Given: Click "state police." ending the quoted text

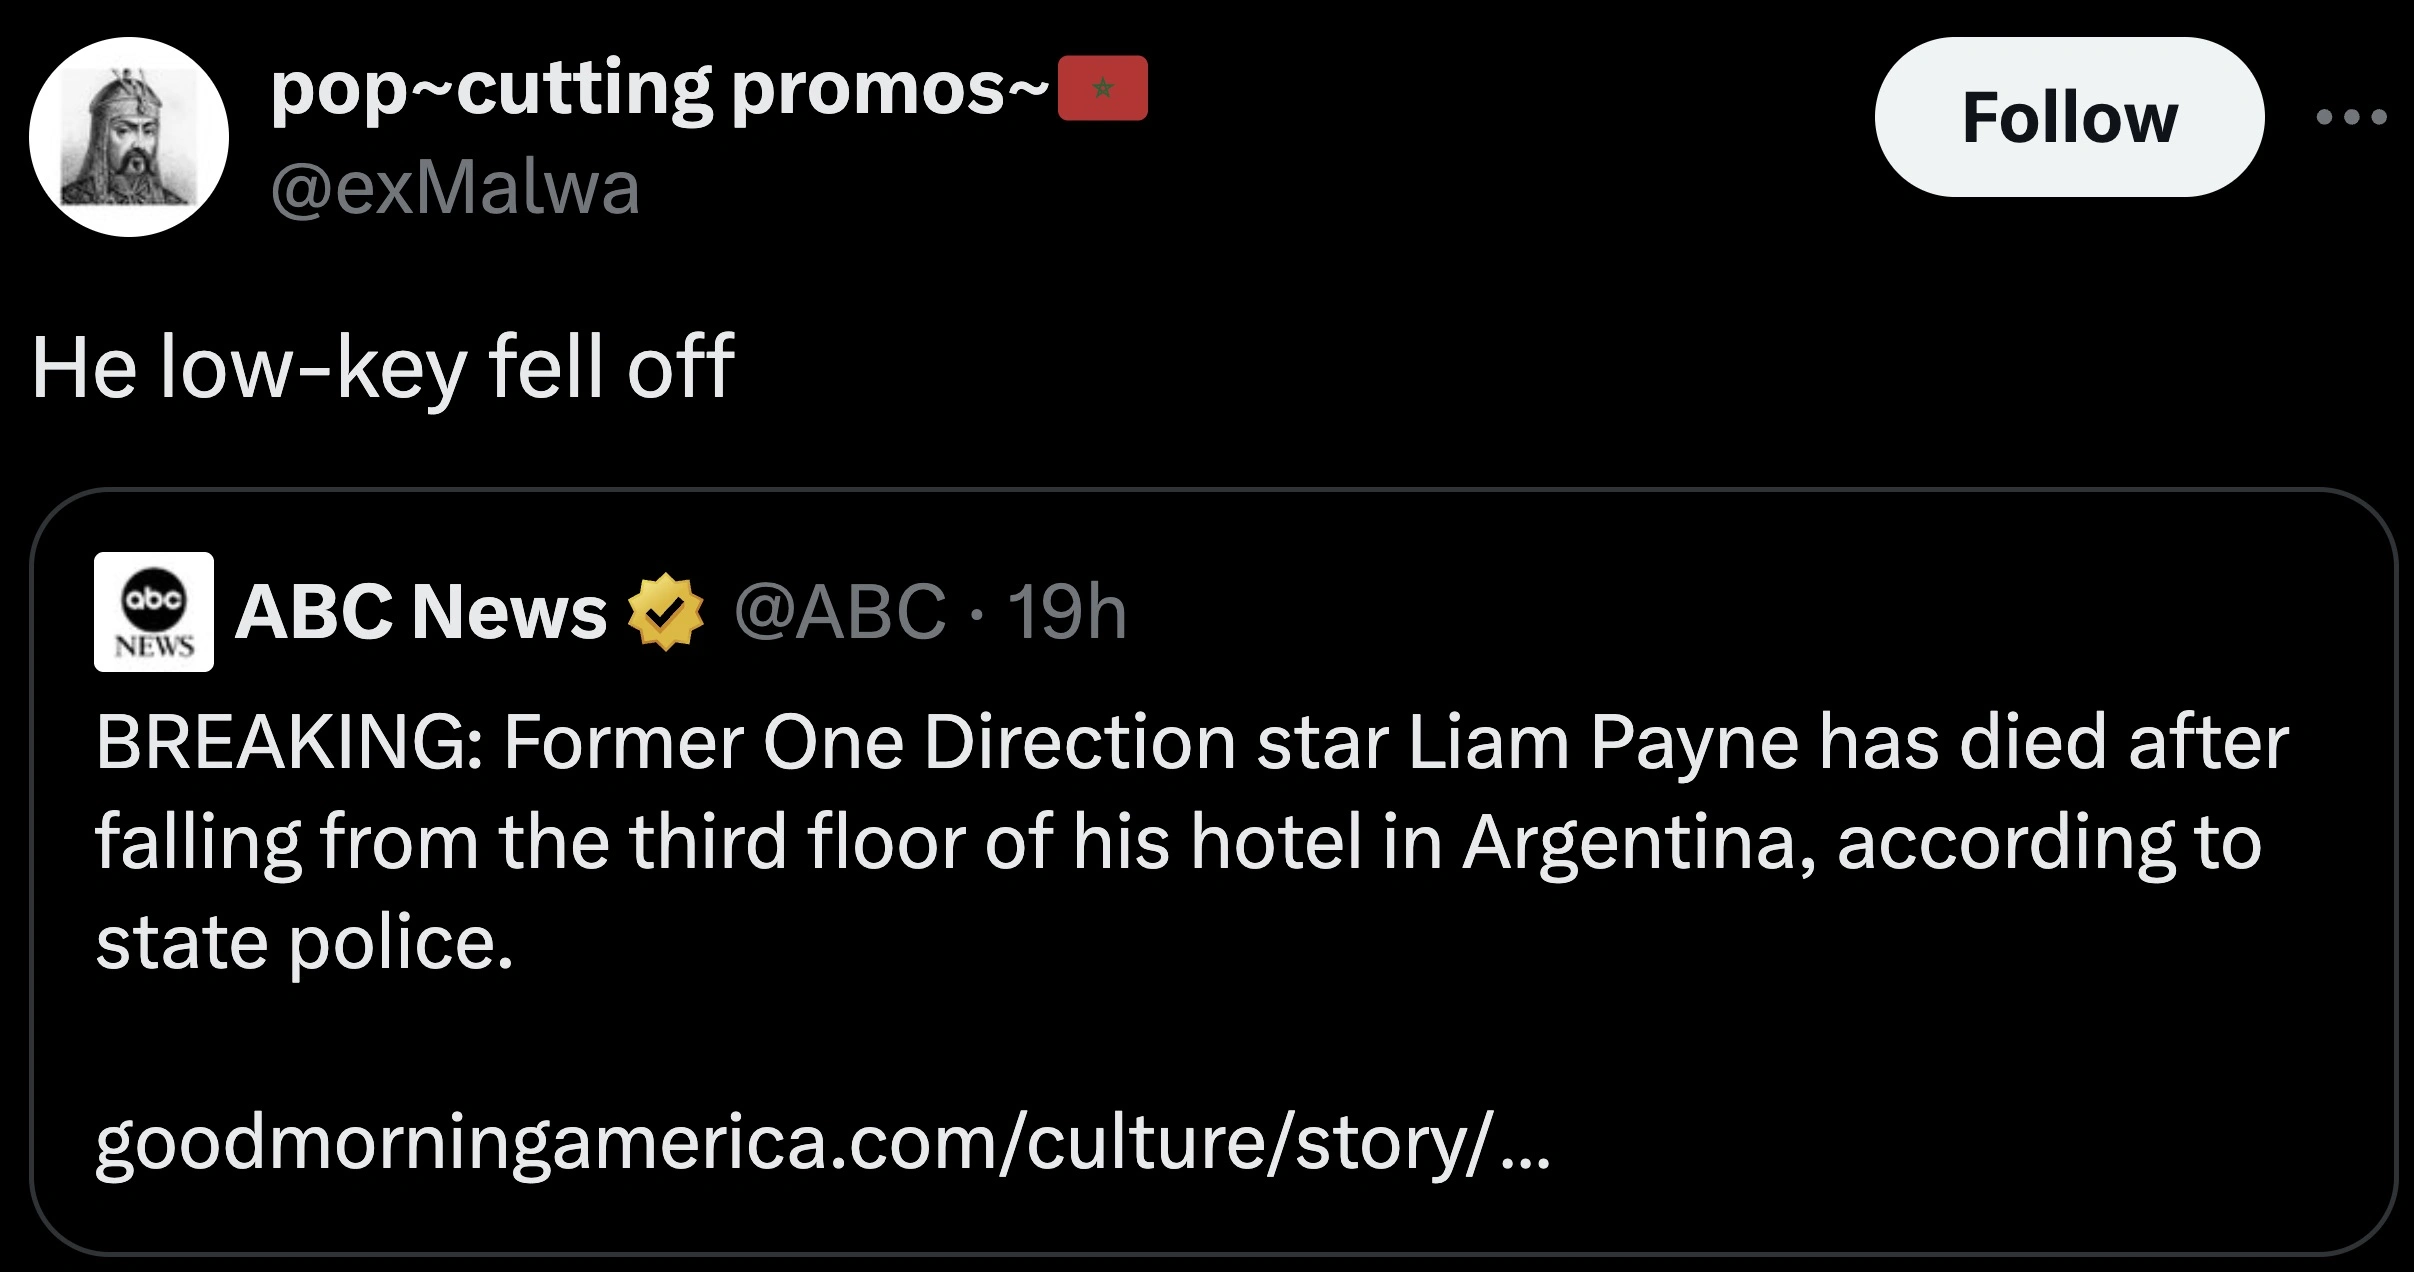Looking at the screenshot, I should pos(305,942).
